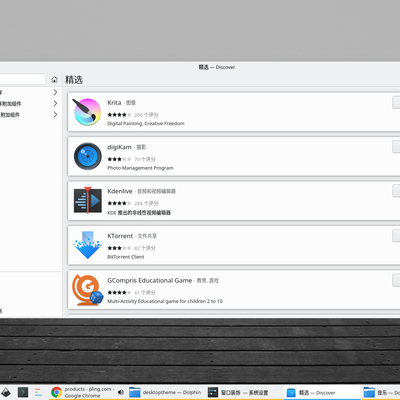
Task: Click the KTorrent app name
Action: 120,236
